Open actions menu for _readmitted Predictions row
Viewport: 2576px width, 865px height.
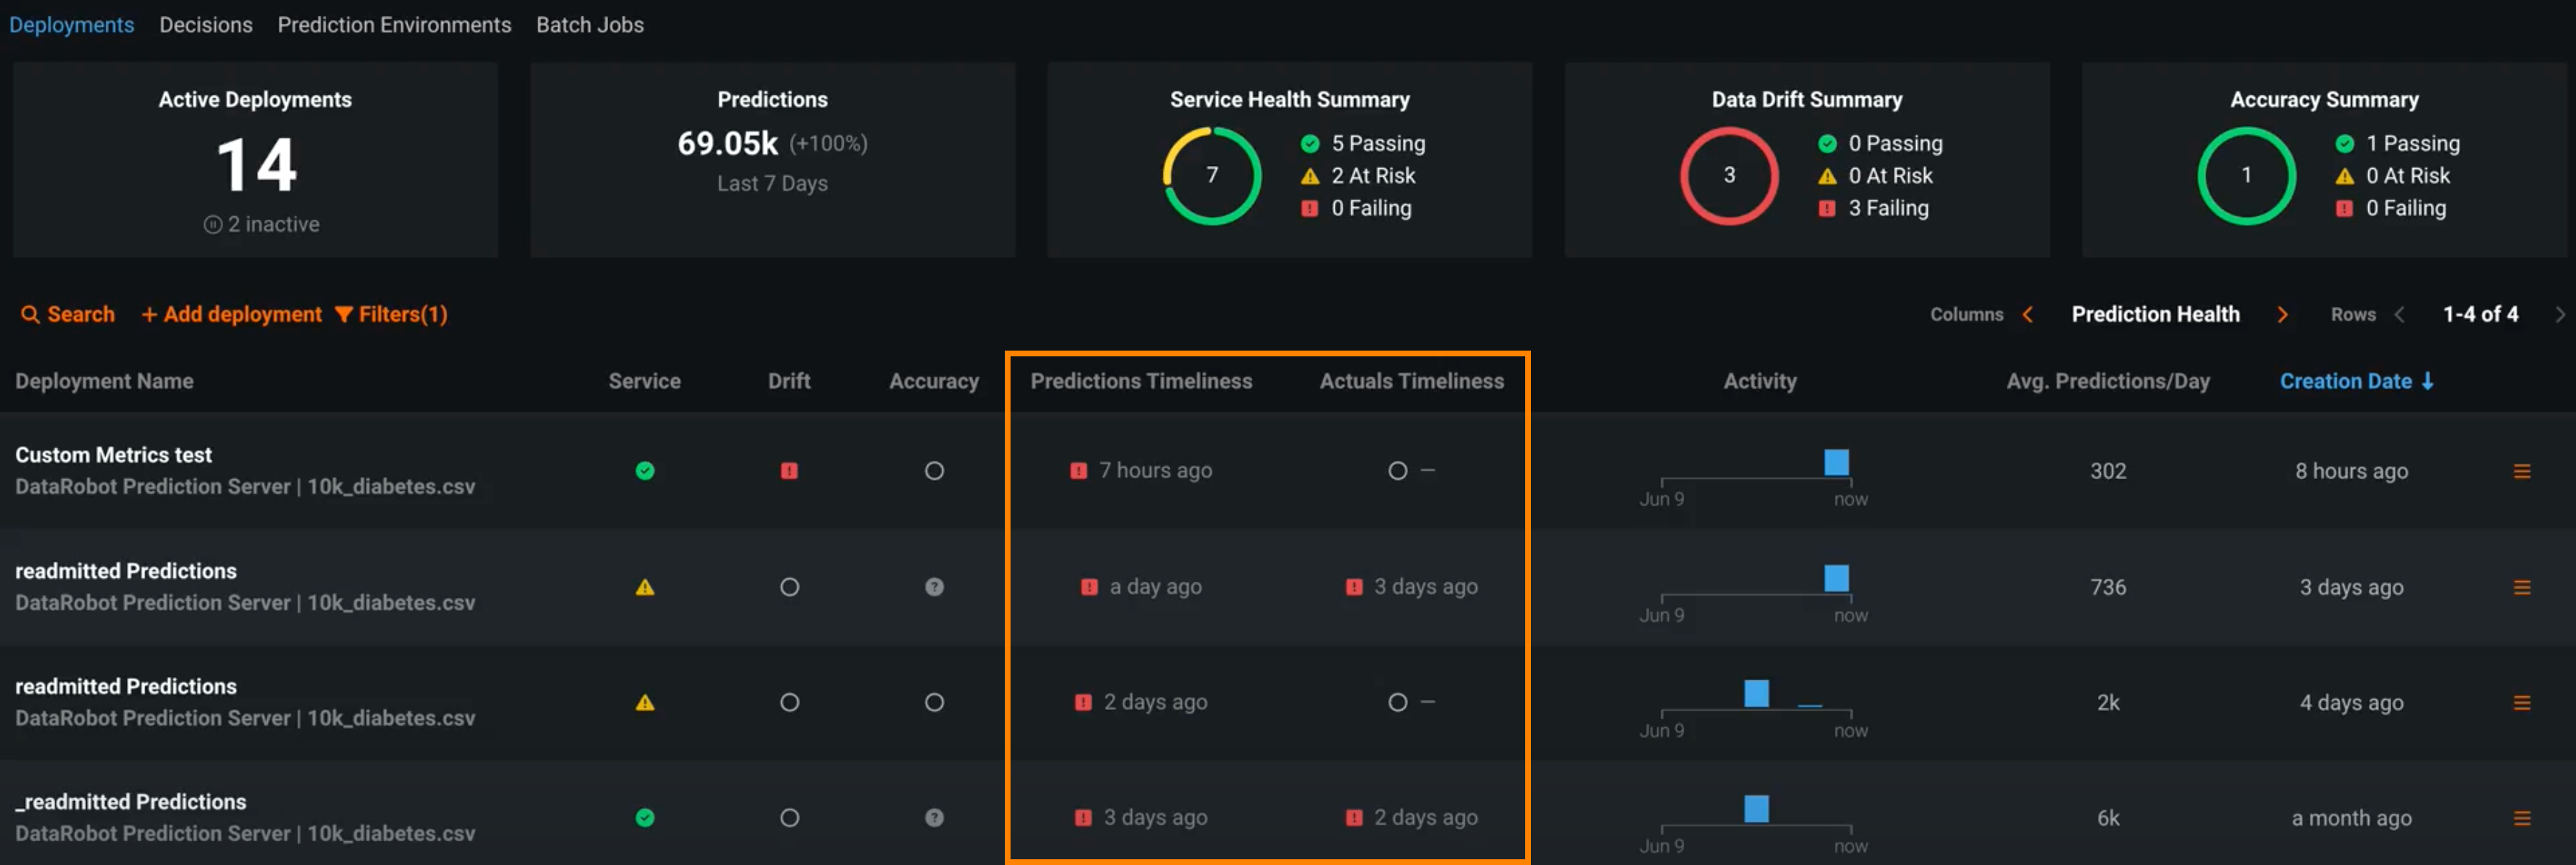(2521, 818)
